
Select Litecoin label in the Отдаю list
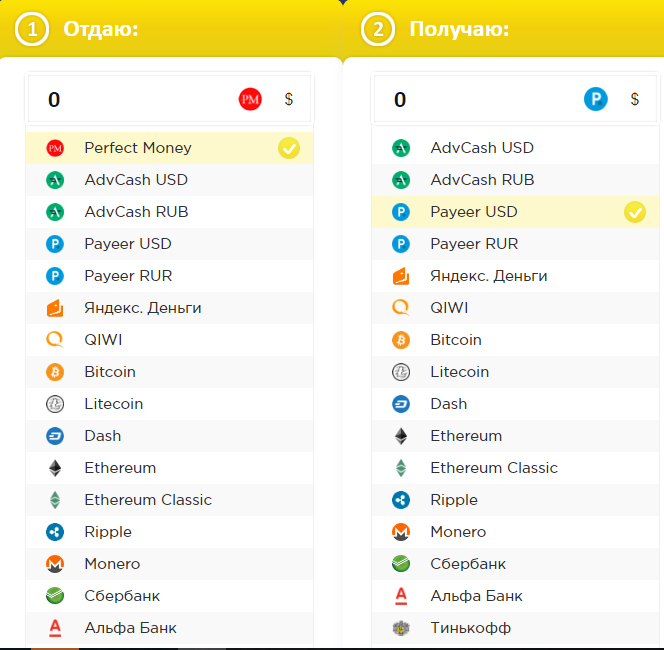tap(113, 404)
